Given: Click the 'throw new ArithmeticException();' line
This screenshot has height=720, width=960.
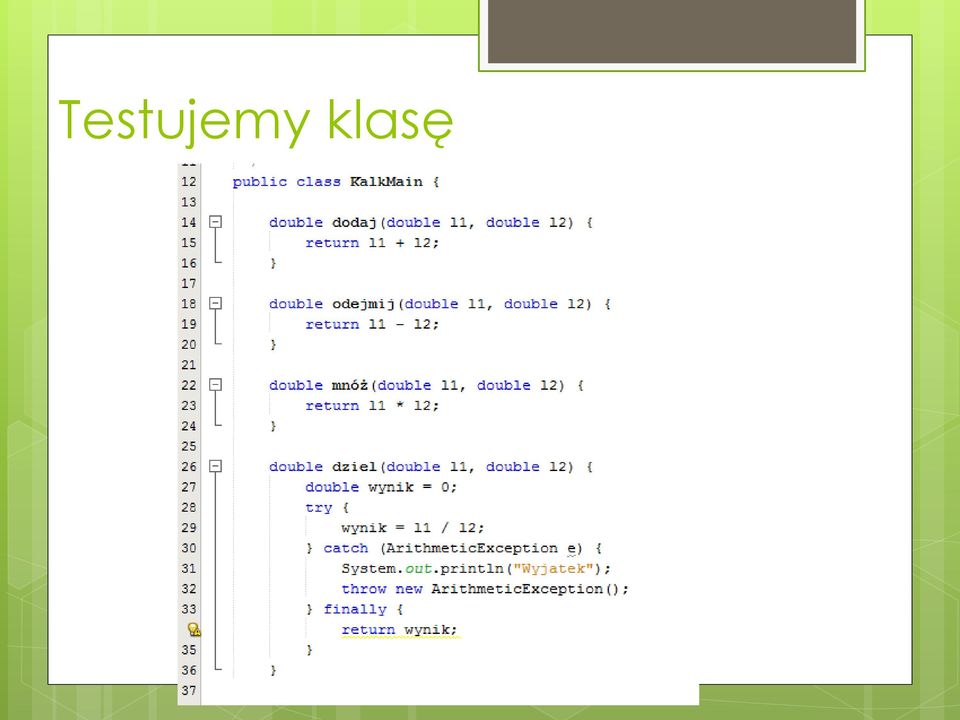Looking at the screenshot, I should [x=485, y=589].
